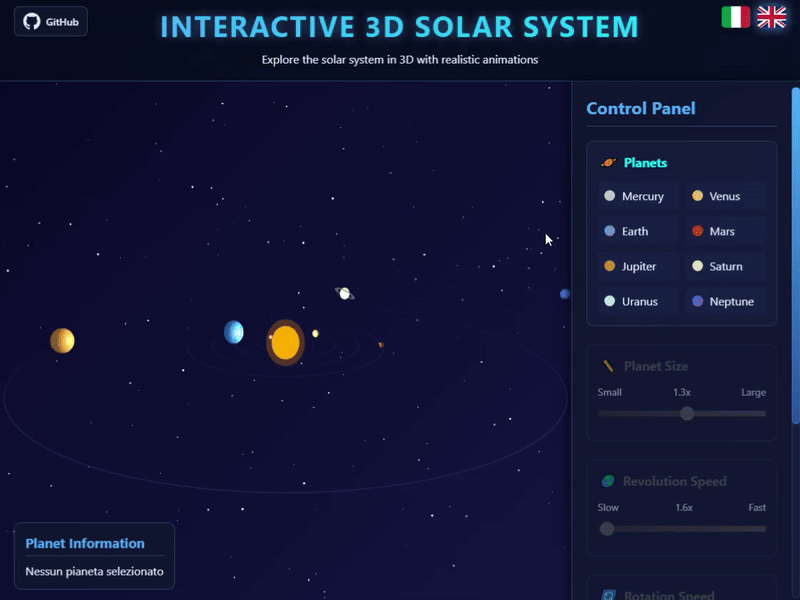The image size is (800, 600).
Task: Click the 'Large' label under Planet Size
Action: 754,392
